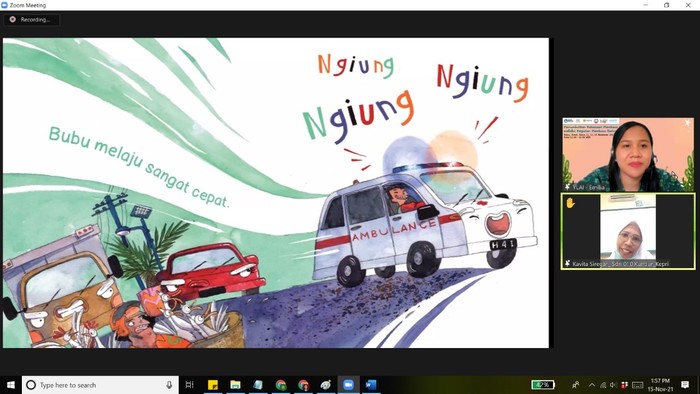Select the YLAI - Emilia video thumbnail

[x=628, y=154]
